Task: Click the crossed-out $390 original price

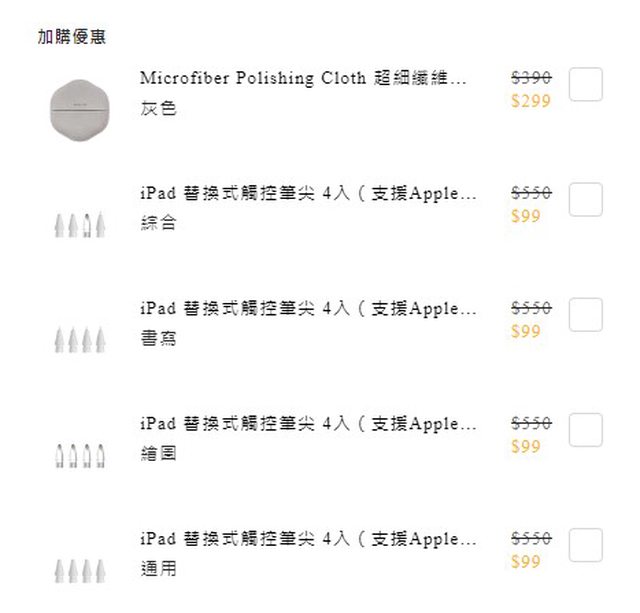Action: pos(530,78)
